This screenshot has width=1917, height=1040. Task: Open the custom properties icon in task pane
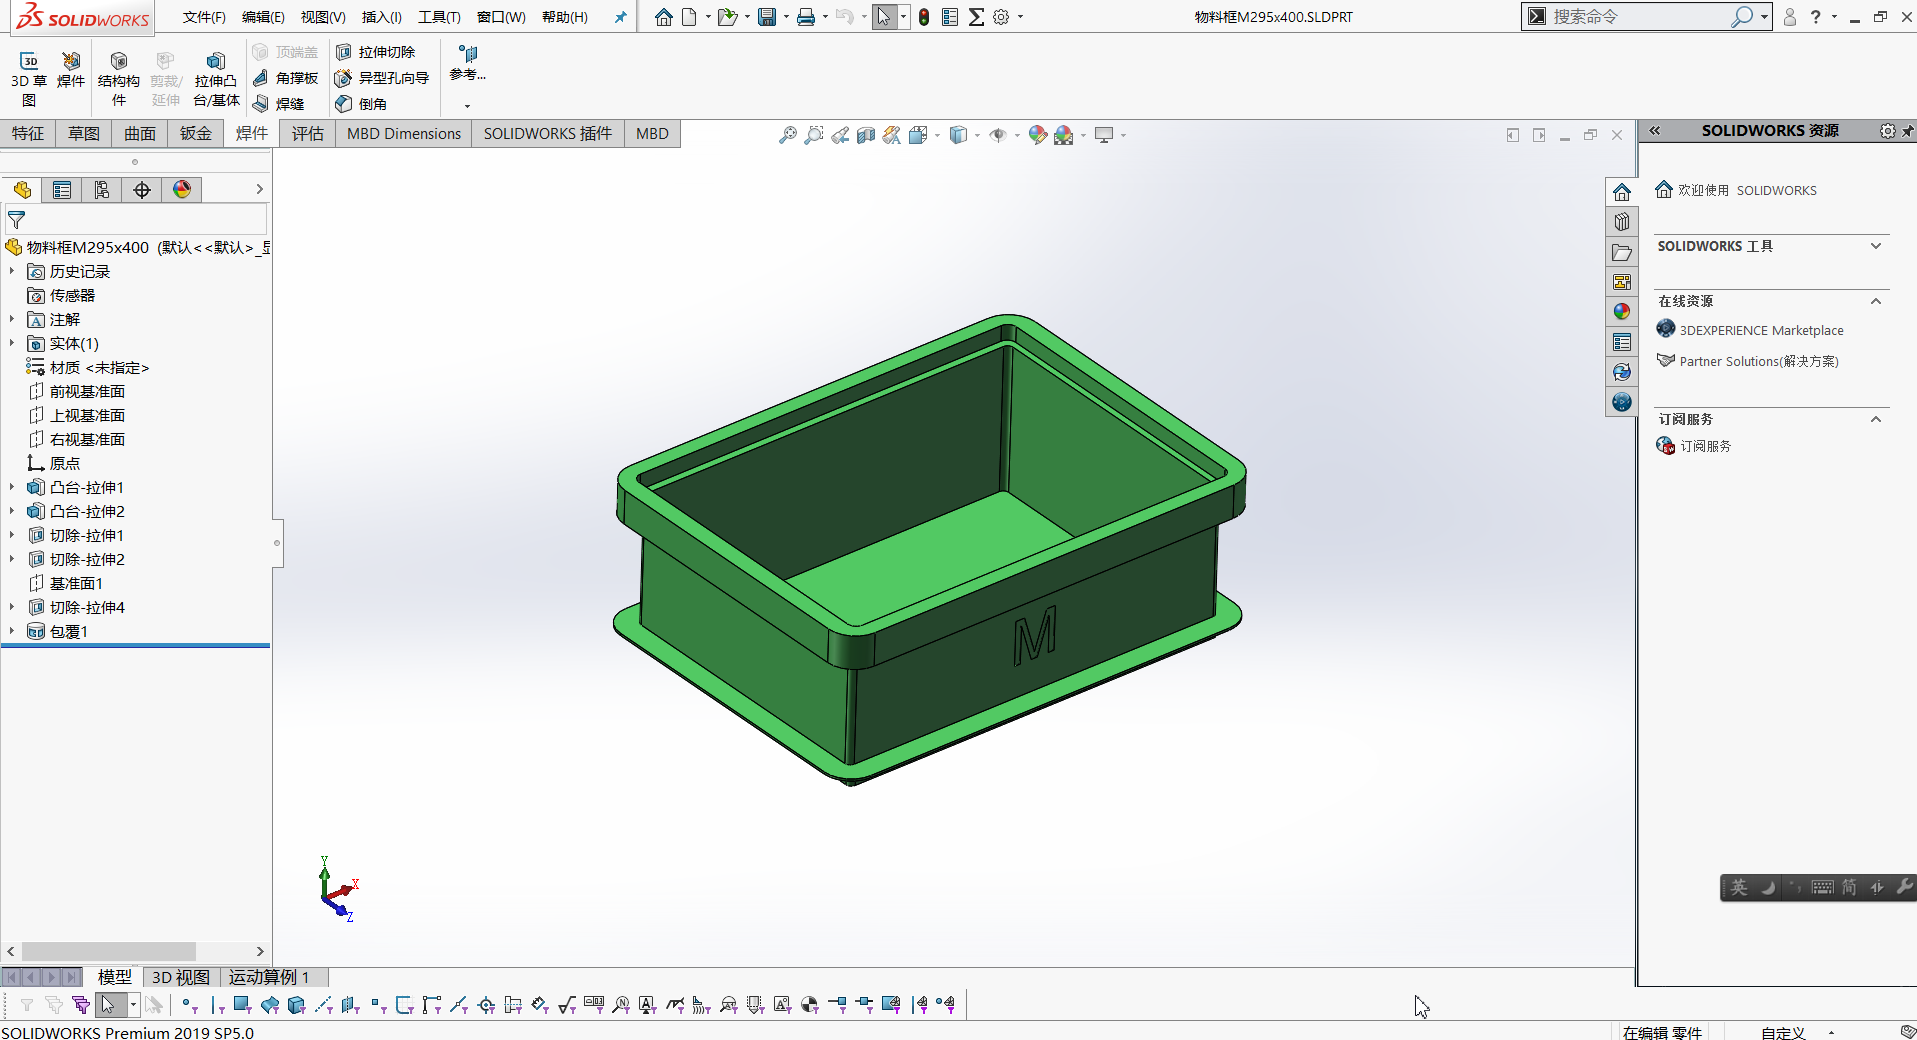1622,342
